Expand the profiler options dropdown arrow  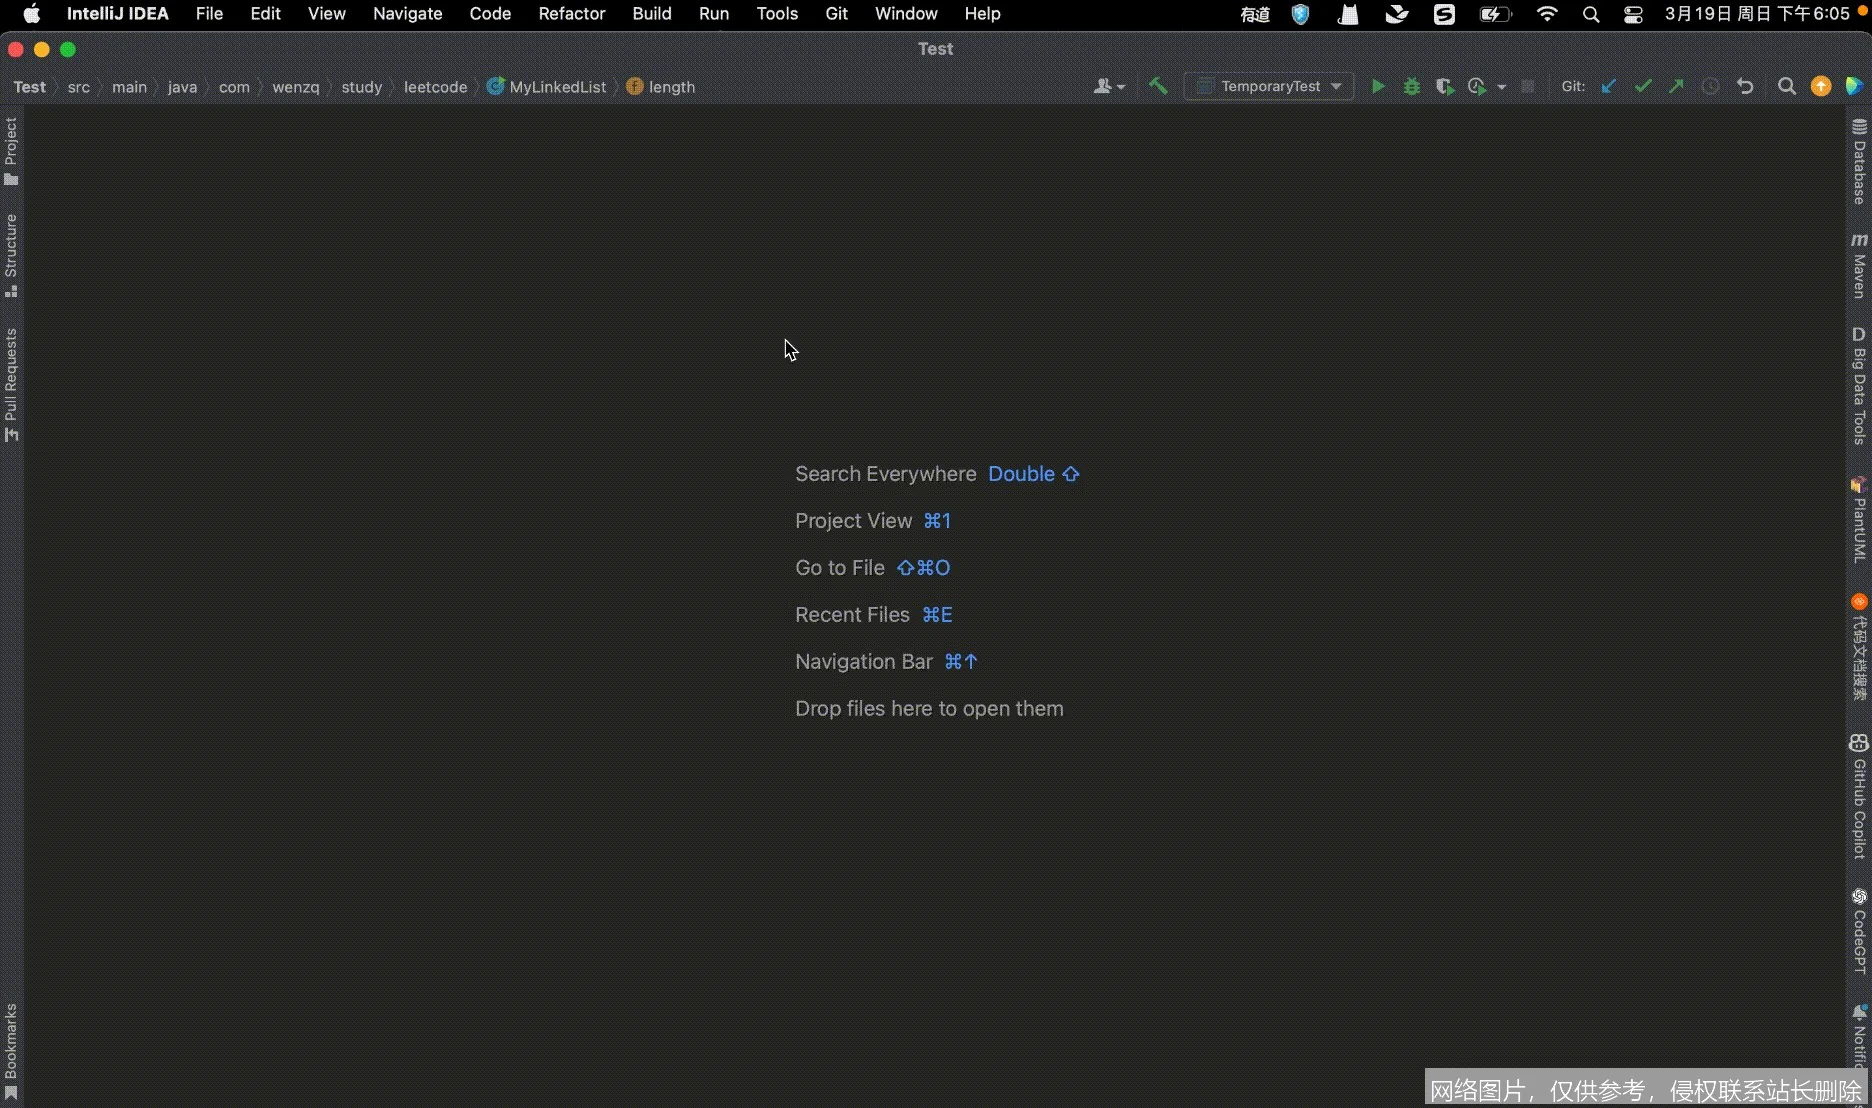point(1503,86)
